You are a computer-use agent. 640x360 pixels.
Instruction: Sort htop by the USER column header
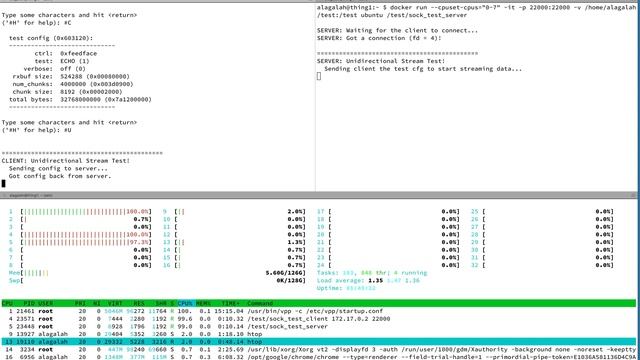click(x=45, y=303)
